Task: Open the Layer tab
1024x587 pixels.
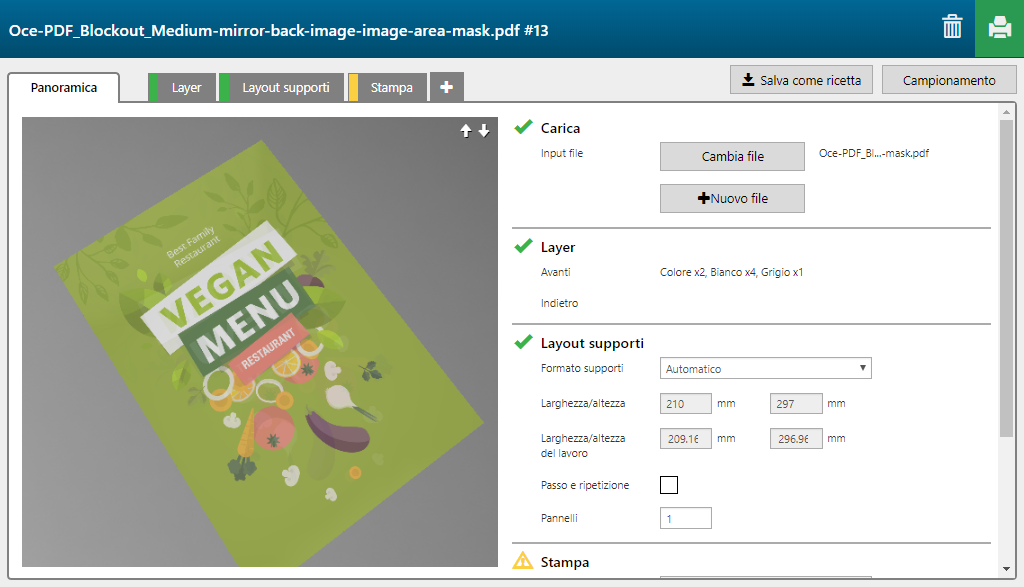Action: [182, 87]
